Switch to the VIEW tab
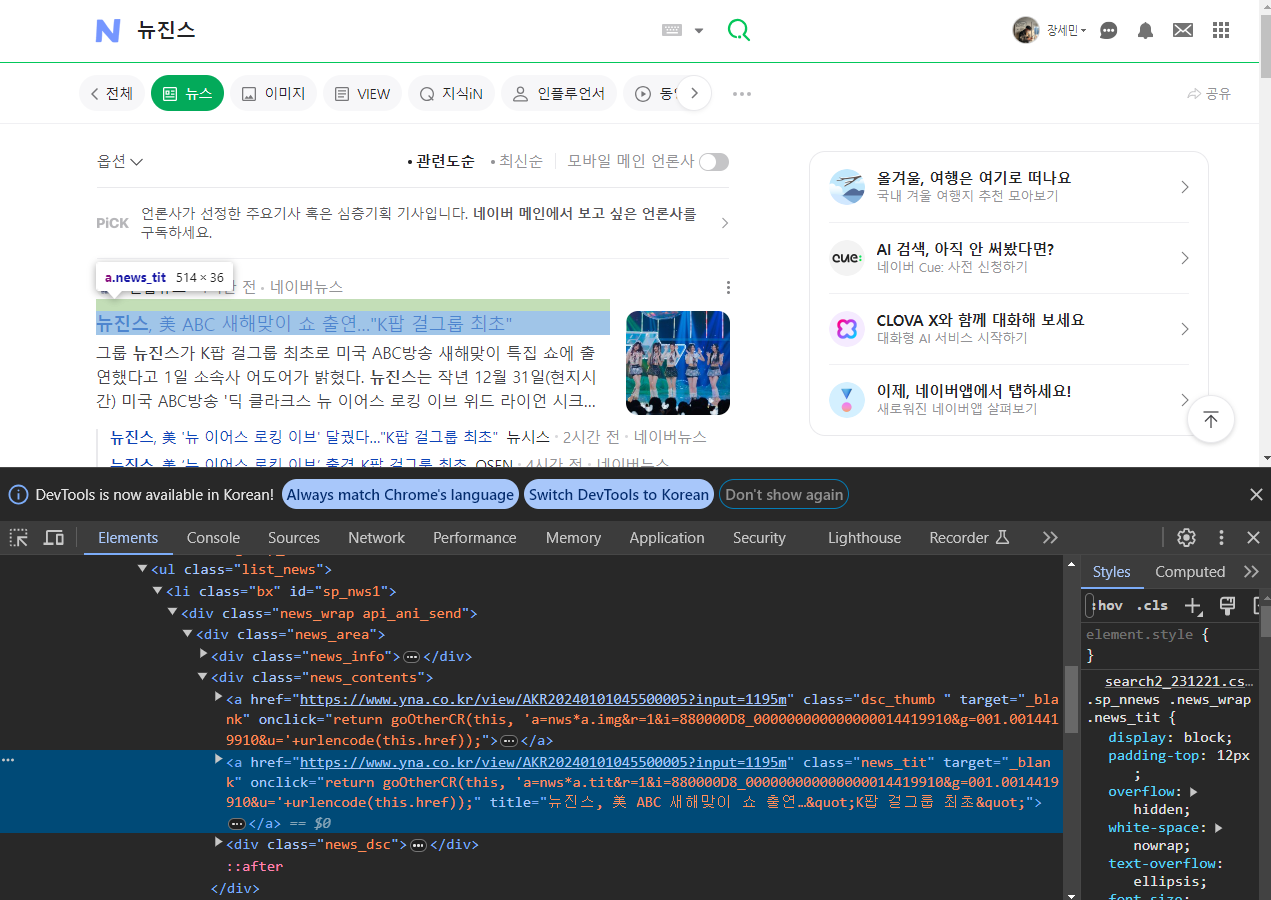 tap(362, 93)
